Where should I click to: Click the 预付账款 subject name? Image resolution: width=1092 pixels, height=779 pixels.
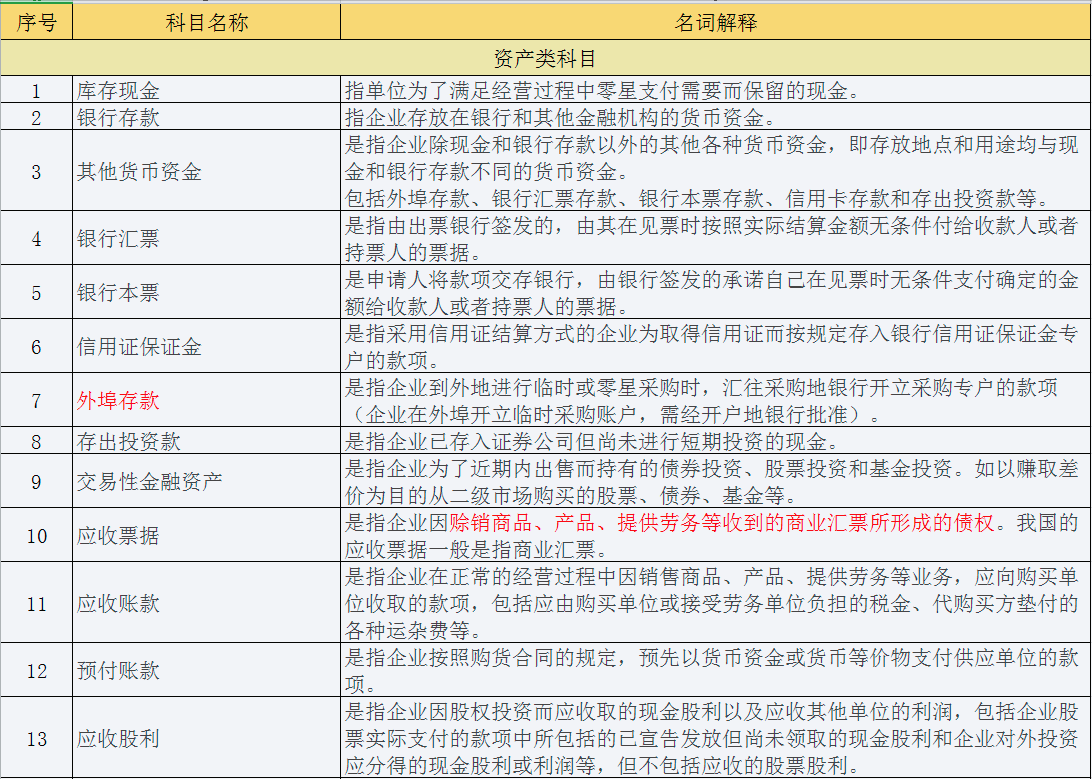[x=110, y=670]
